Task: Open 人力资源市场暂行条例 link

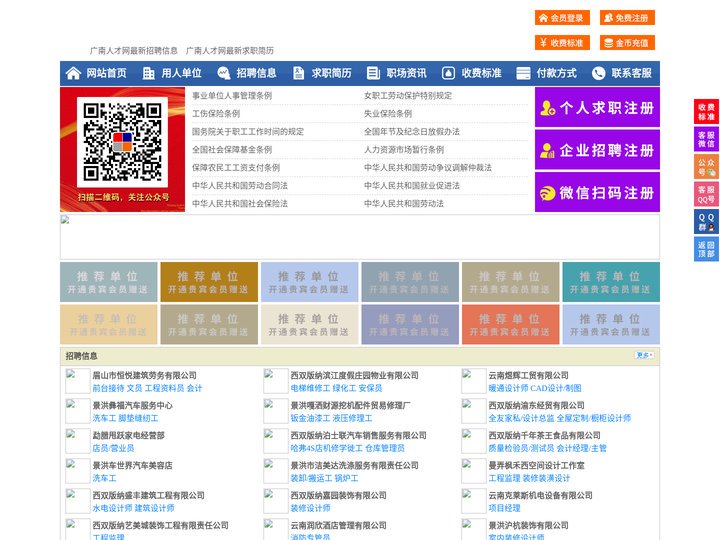Action: pyautogui.click(x=404, y=149)
